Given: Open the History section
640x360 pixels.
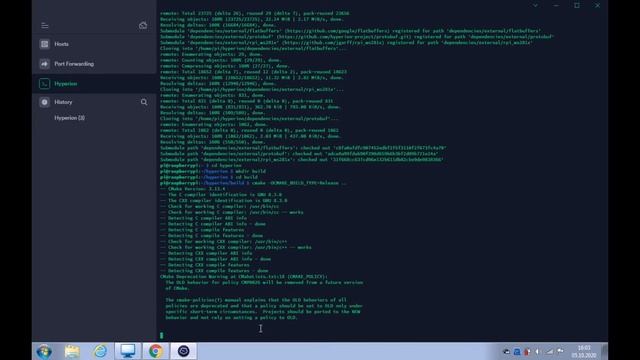Looking at the screenshot, I should point(63,102).
